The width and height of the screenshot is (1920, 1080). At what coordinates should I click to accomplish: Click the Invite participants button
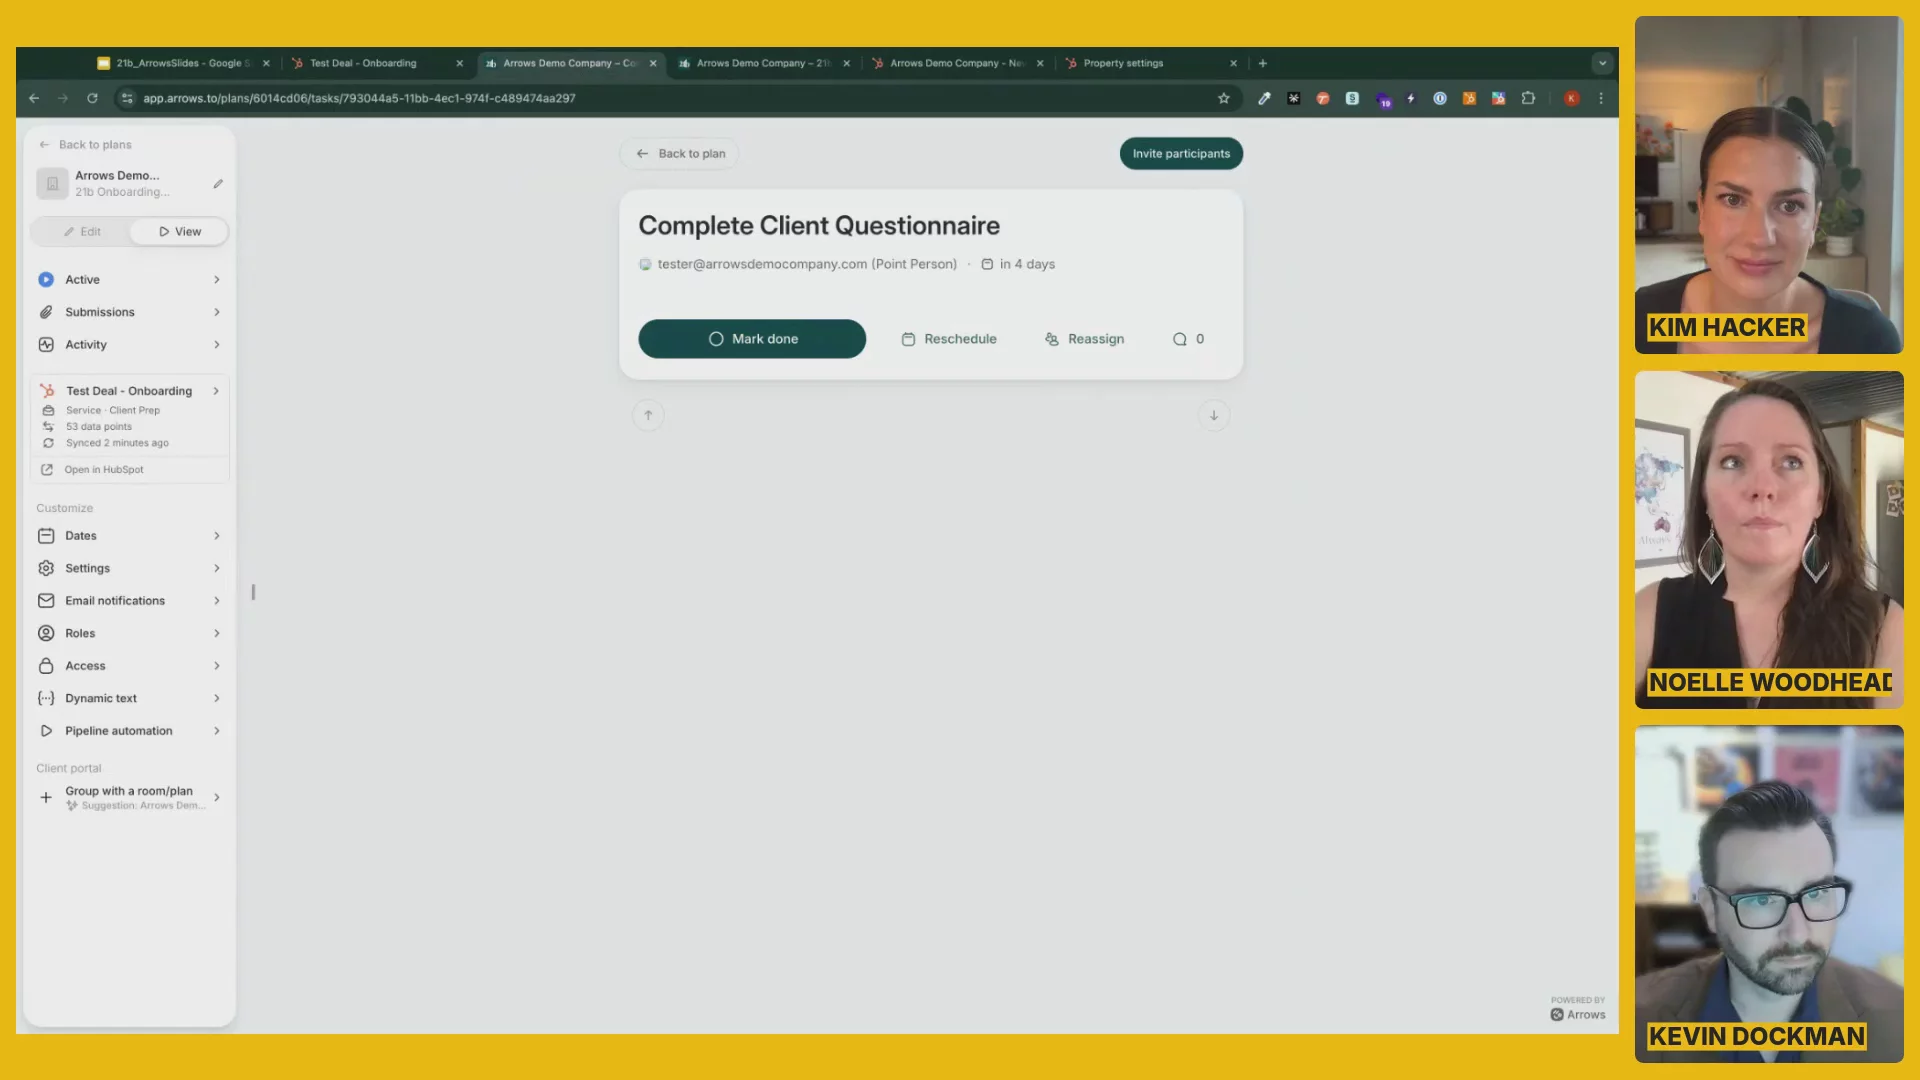pos(1181,154)
